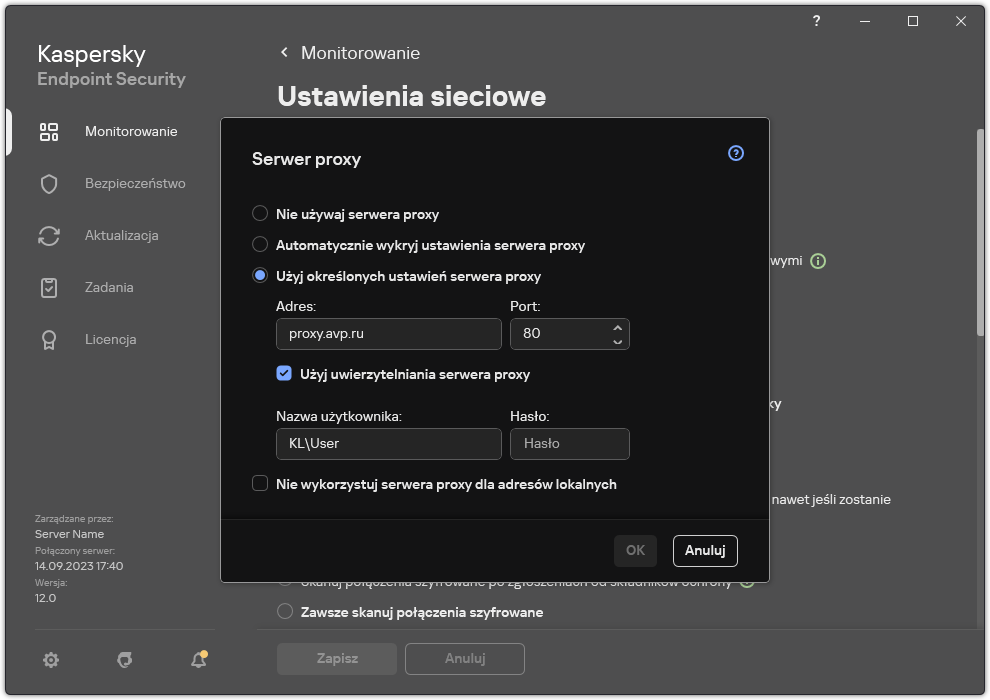Select 'Automatycznie wykryj ustawienia serwera proxy'
The width and height of the screenshot is (990, 700).
tap(260, 245)
